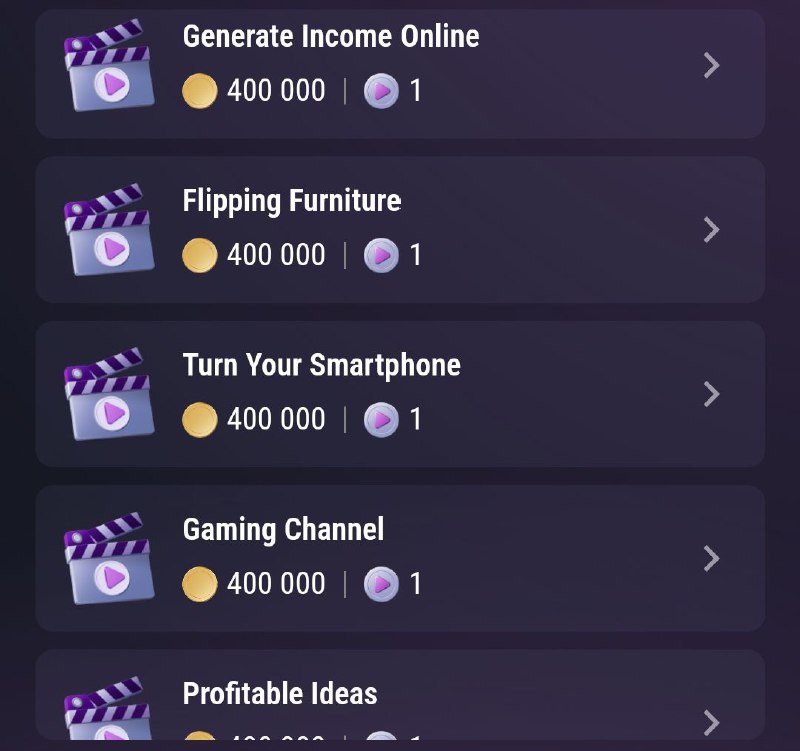Viewport: 800px width, 751px height.
Task: Open the Gaming Channel video task title
Action: pyautogui.click(x=283, y=530)
